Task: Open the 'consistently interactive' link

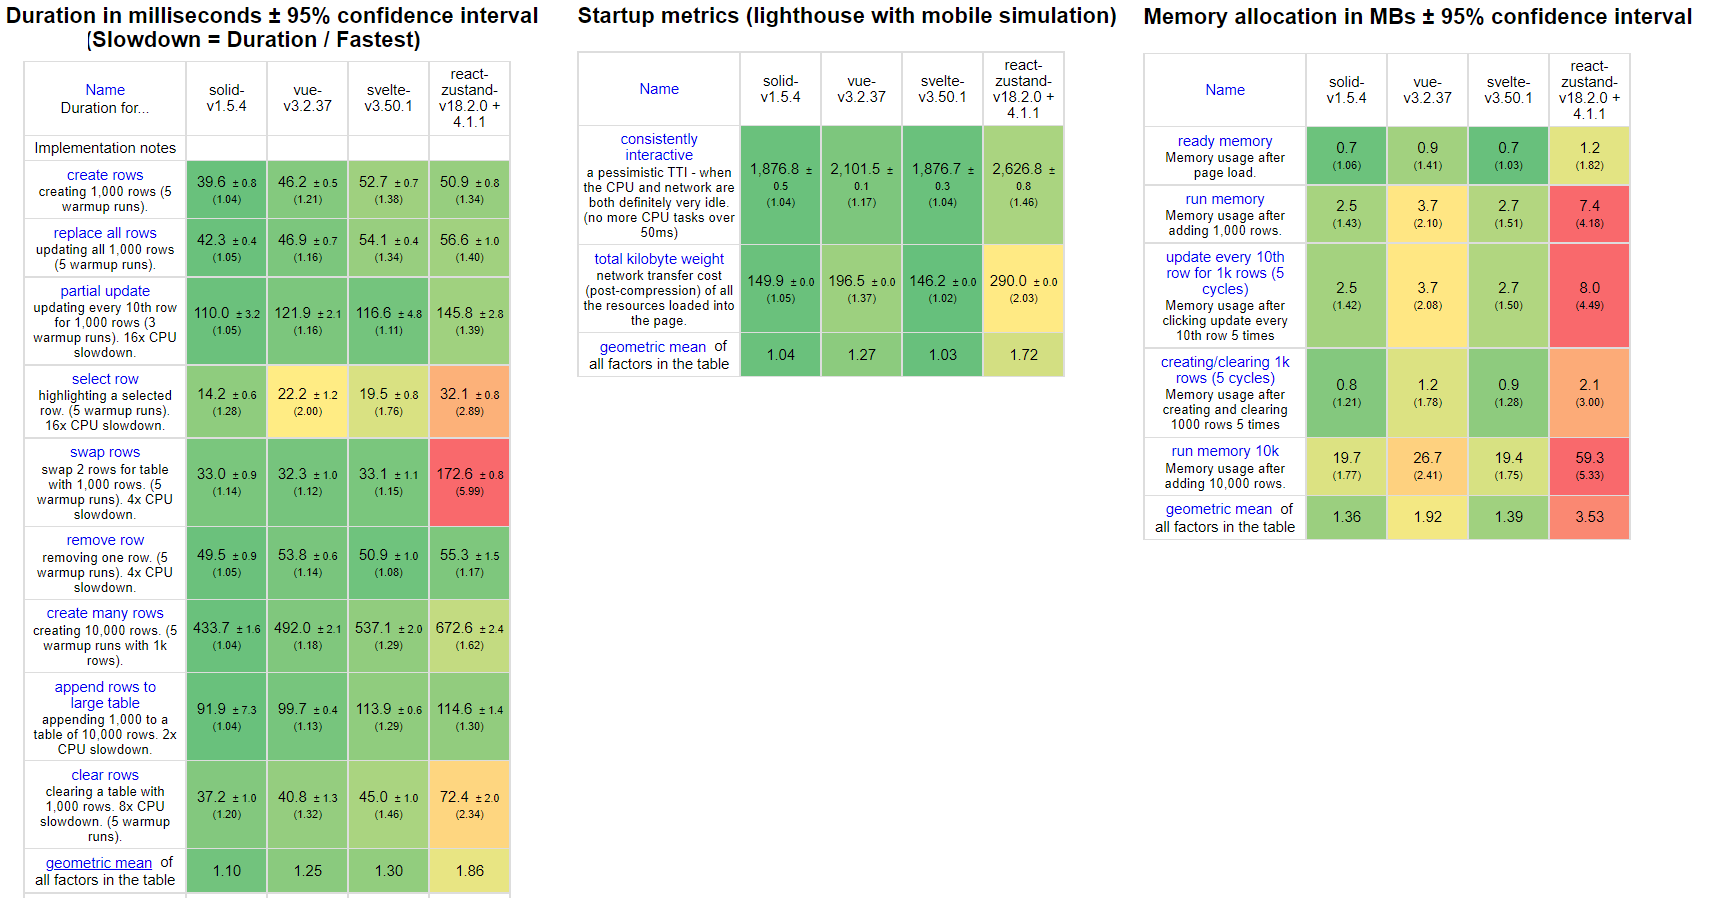Action: pyautogui.click(x=659, y=147)
